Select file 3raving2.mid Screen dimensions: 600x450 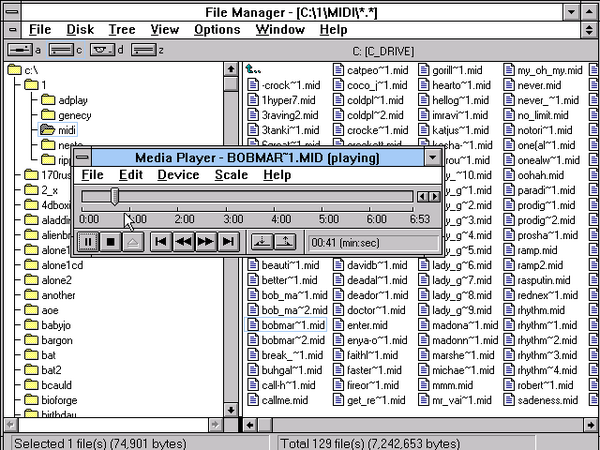tap(283, 115)
